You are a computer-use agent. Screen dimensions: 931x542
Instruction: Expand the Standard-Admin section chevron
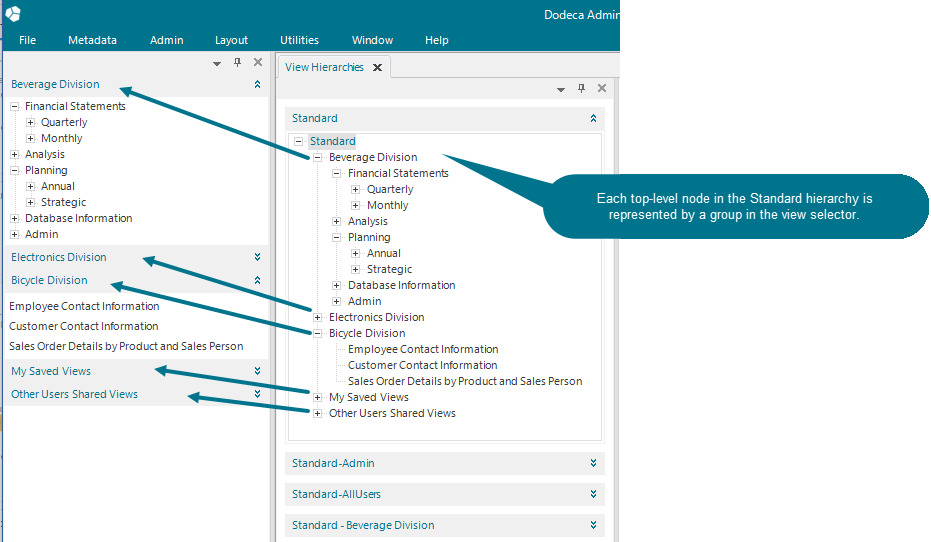coord(593,463)
